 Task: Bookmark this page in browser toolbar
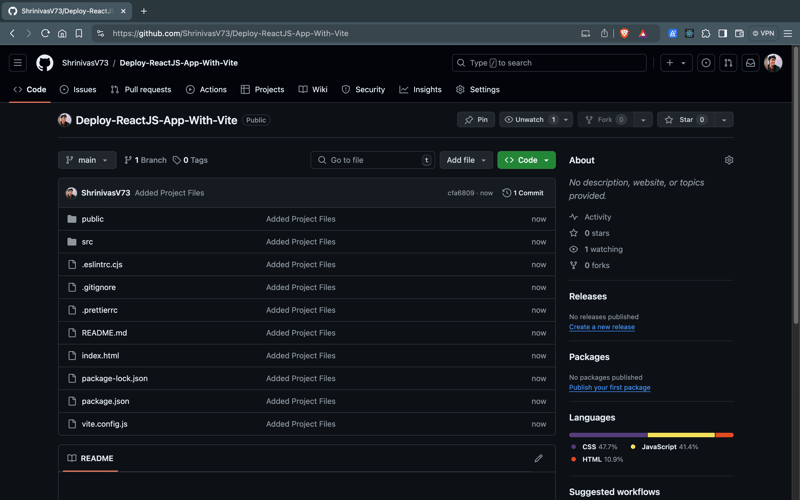click(x=79, y=33)
